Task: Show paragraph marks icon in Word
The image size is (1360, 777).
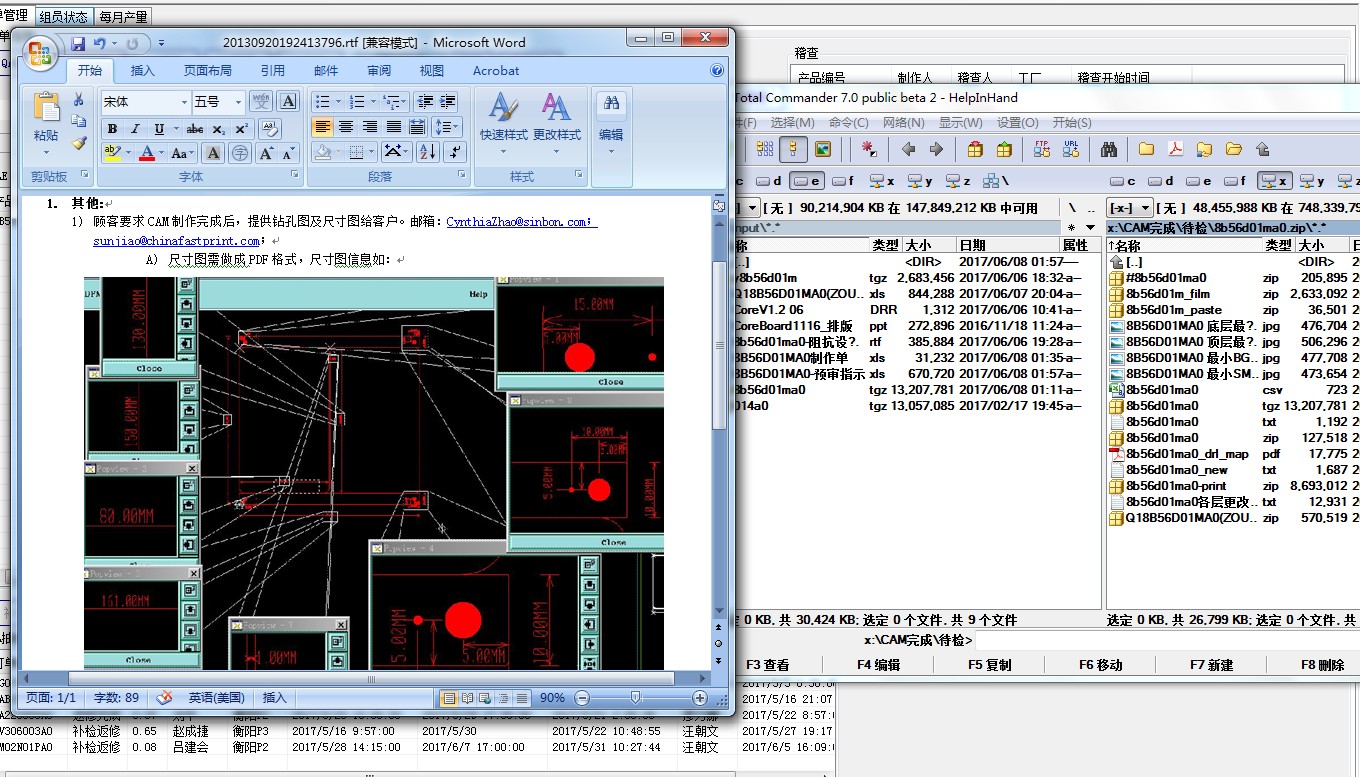Action: [456, 152]
